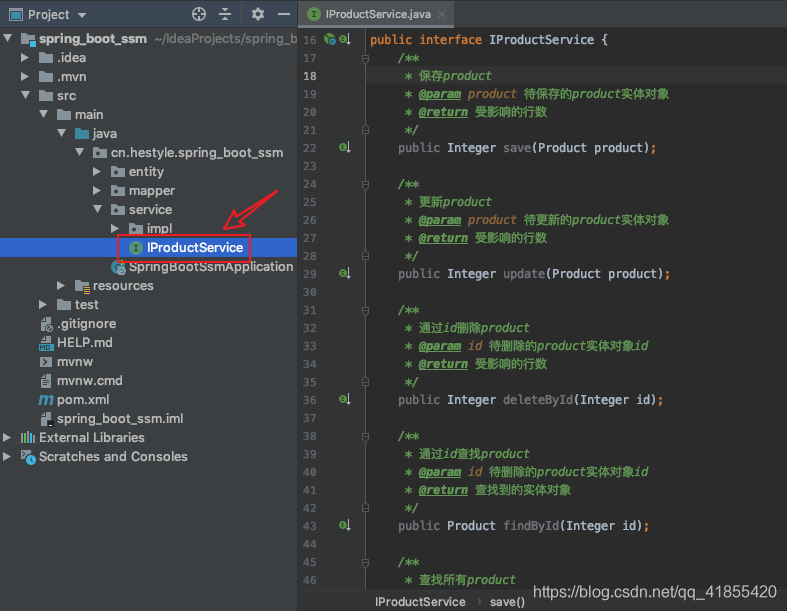The width and height of the screenshot is (787, 611).
Task: Select SpringBootSsmApplication class in the tree
Action: (149, 267)
